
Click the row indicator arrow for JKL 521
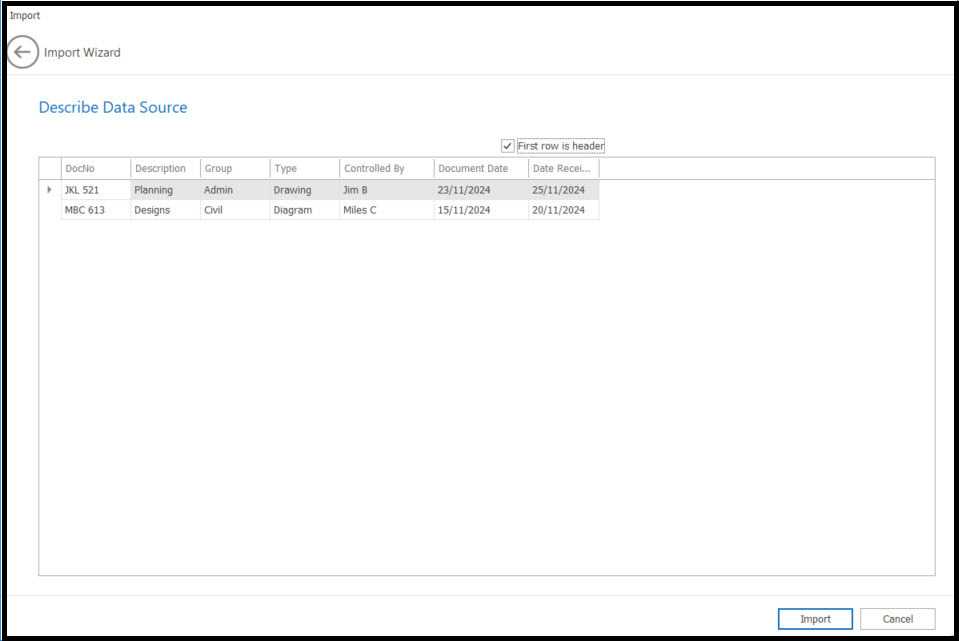tap(50, 190)
